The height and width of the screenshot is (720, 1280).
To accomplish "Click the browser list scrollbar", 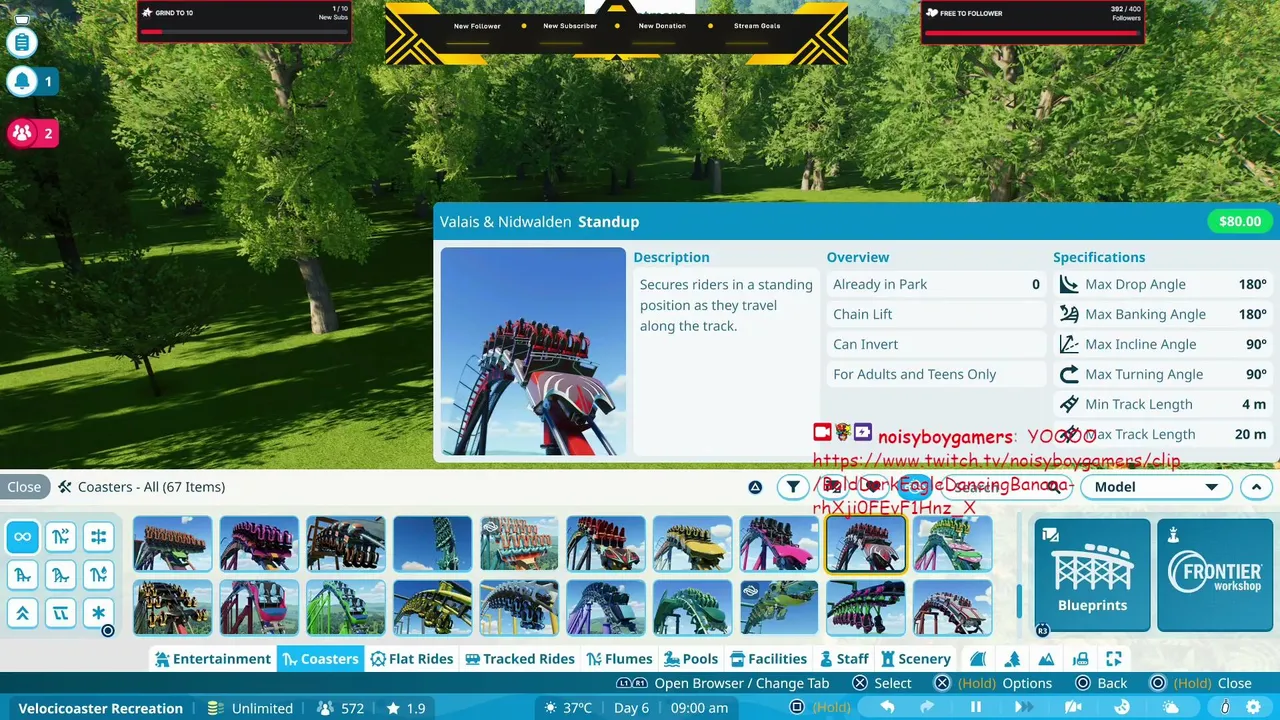I will point(1019,601).
